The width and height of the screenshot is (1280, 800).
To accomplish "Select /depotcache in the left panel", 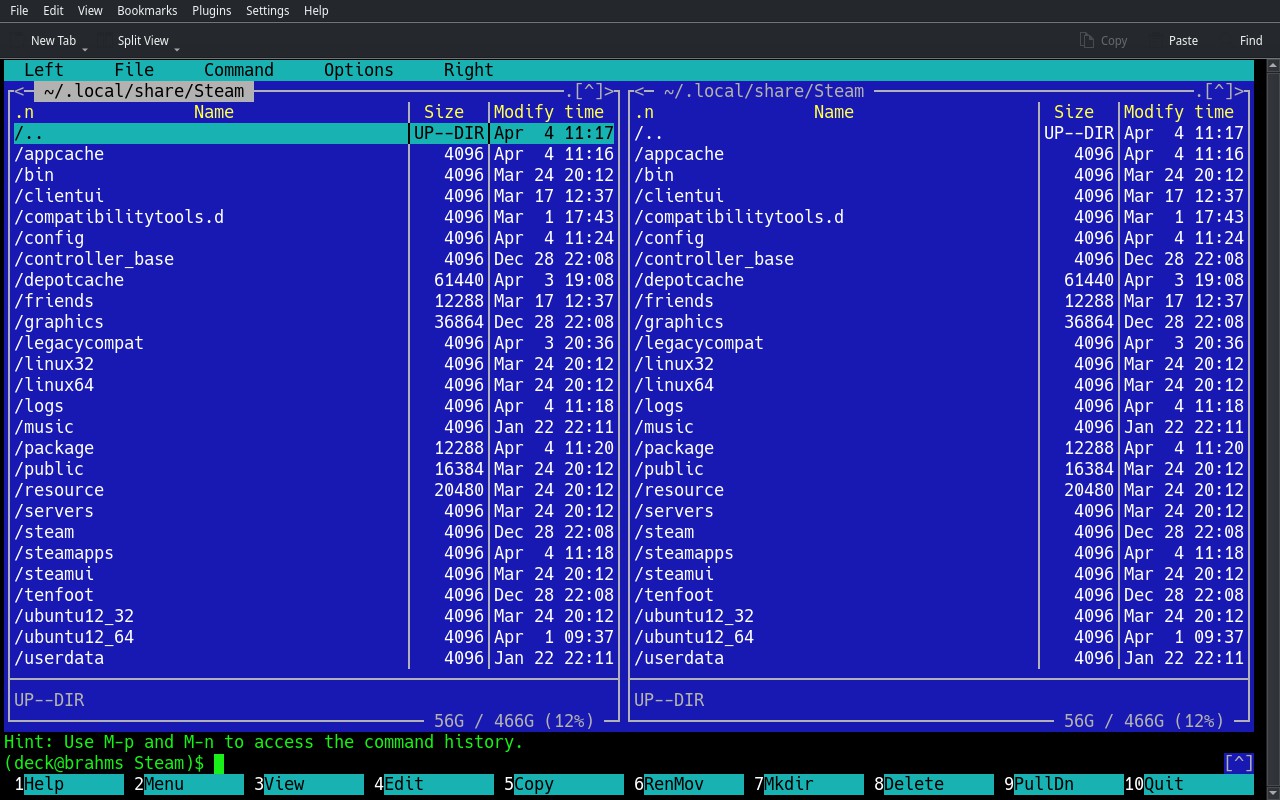I will point(314,280).
